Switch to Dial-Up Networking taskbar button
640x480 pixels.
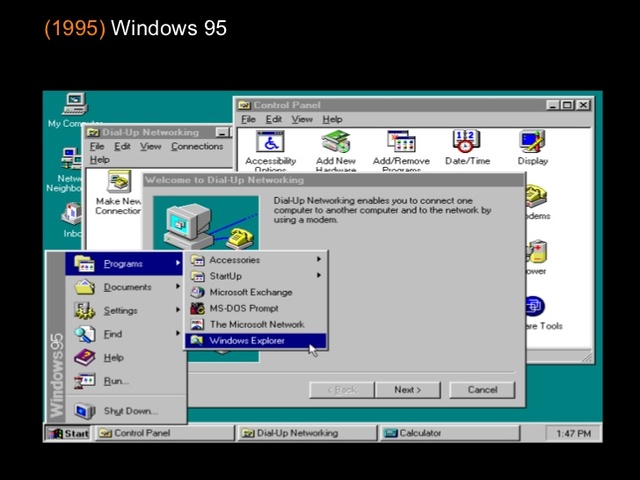pyautogui.click(x=307, y=433)
